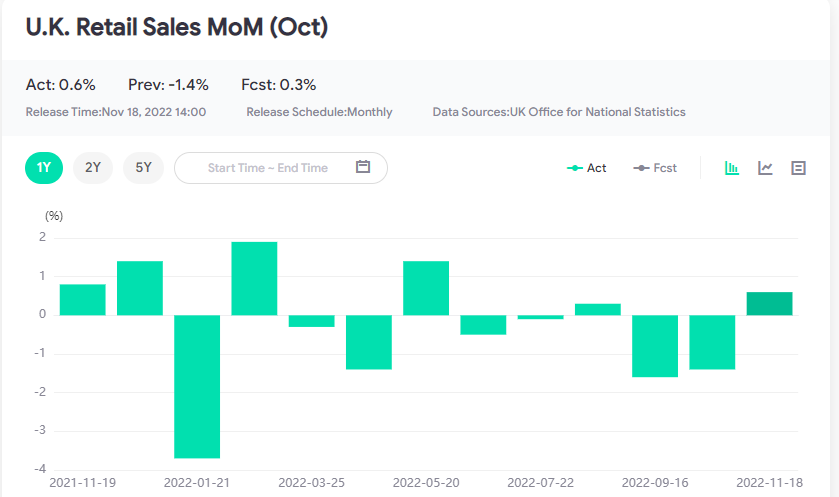
Task: Click the highlighted 2022-11-18 bar
Action: pyautogui.click(x=769, y=304)
